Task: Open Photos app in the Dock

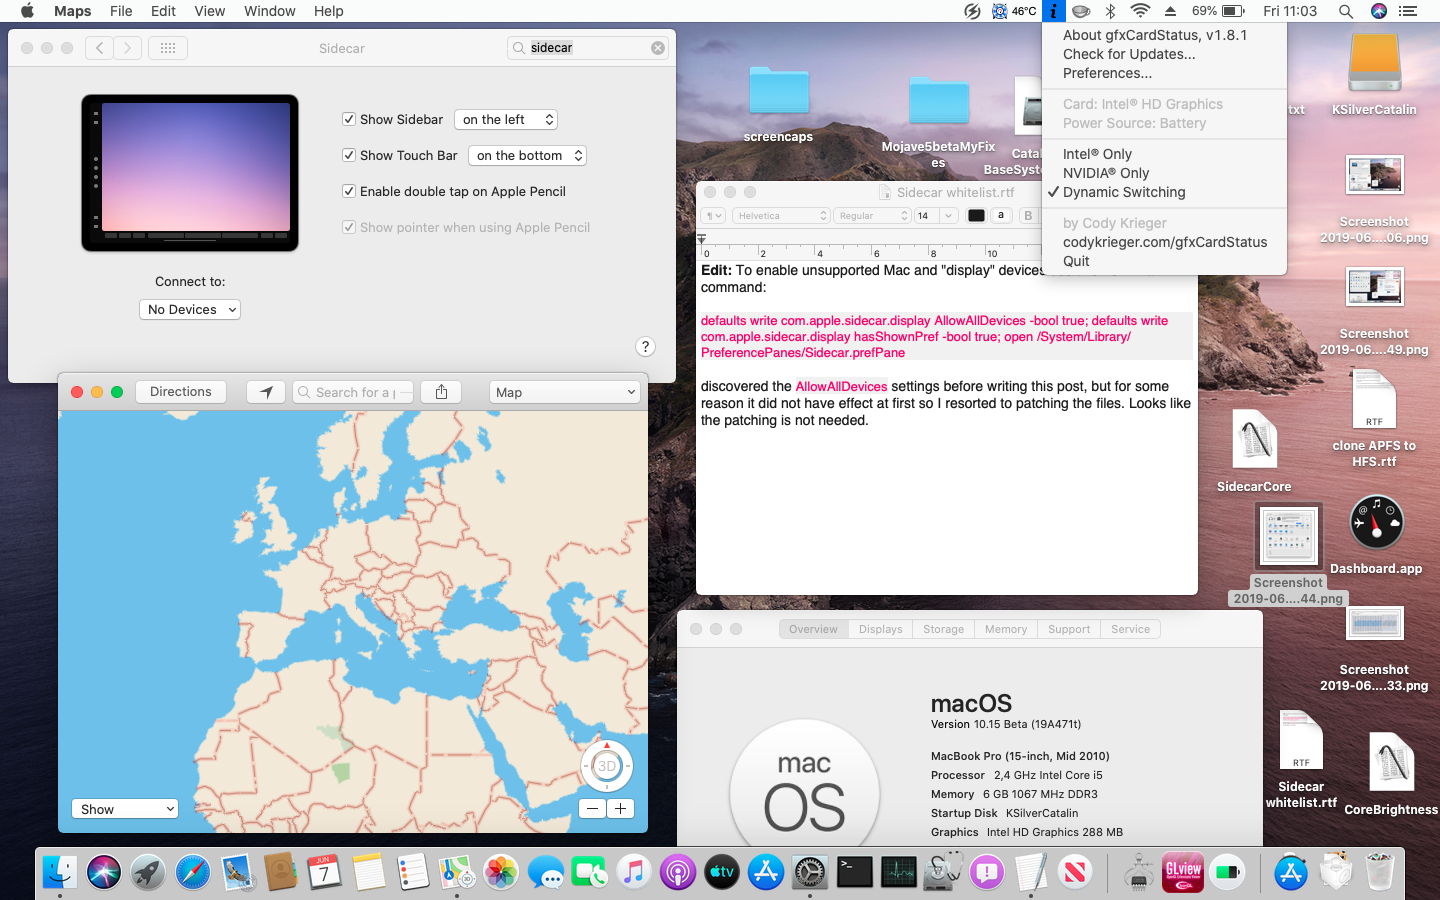Action: click(x=501, y=872)
